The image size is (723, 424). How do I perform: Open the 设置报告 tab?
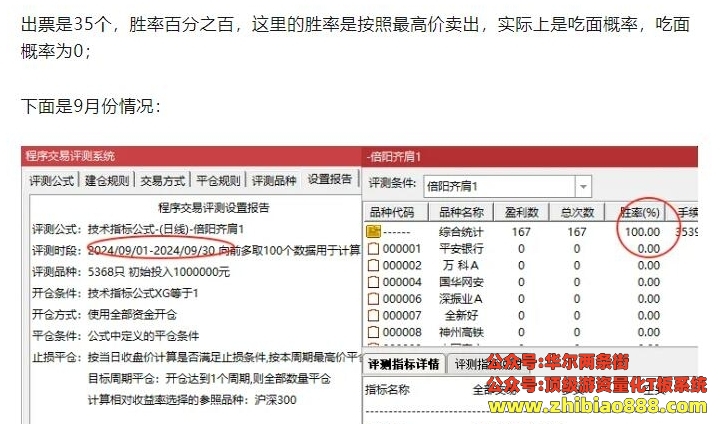pos(330,179)
